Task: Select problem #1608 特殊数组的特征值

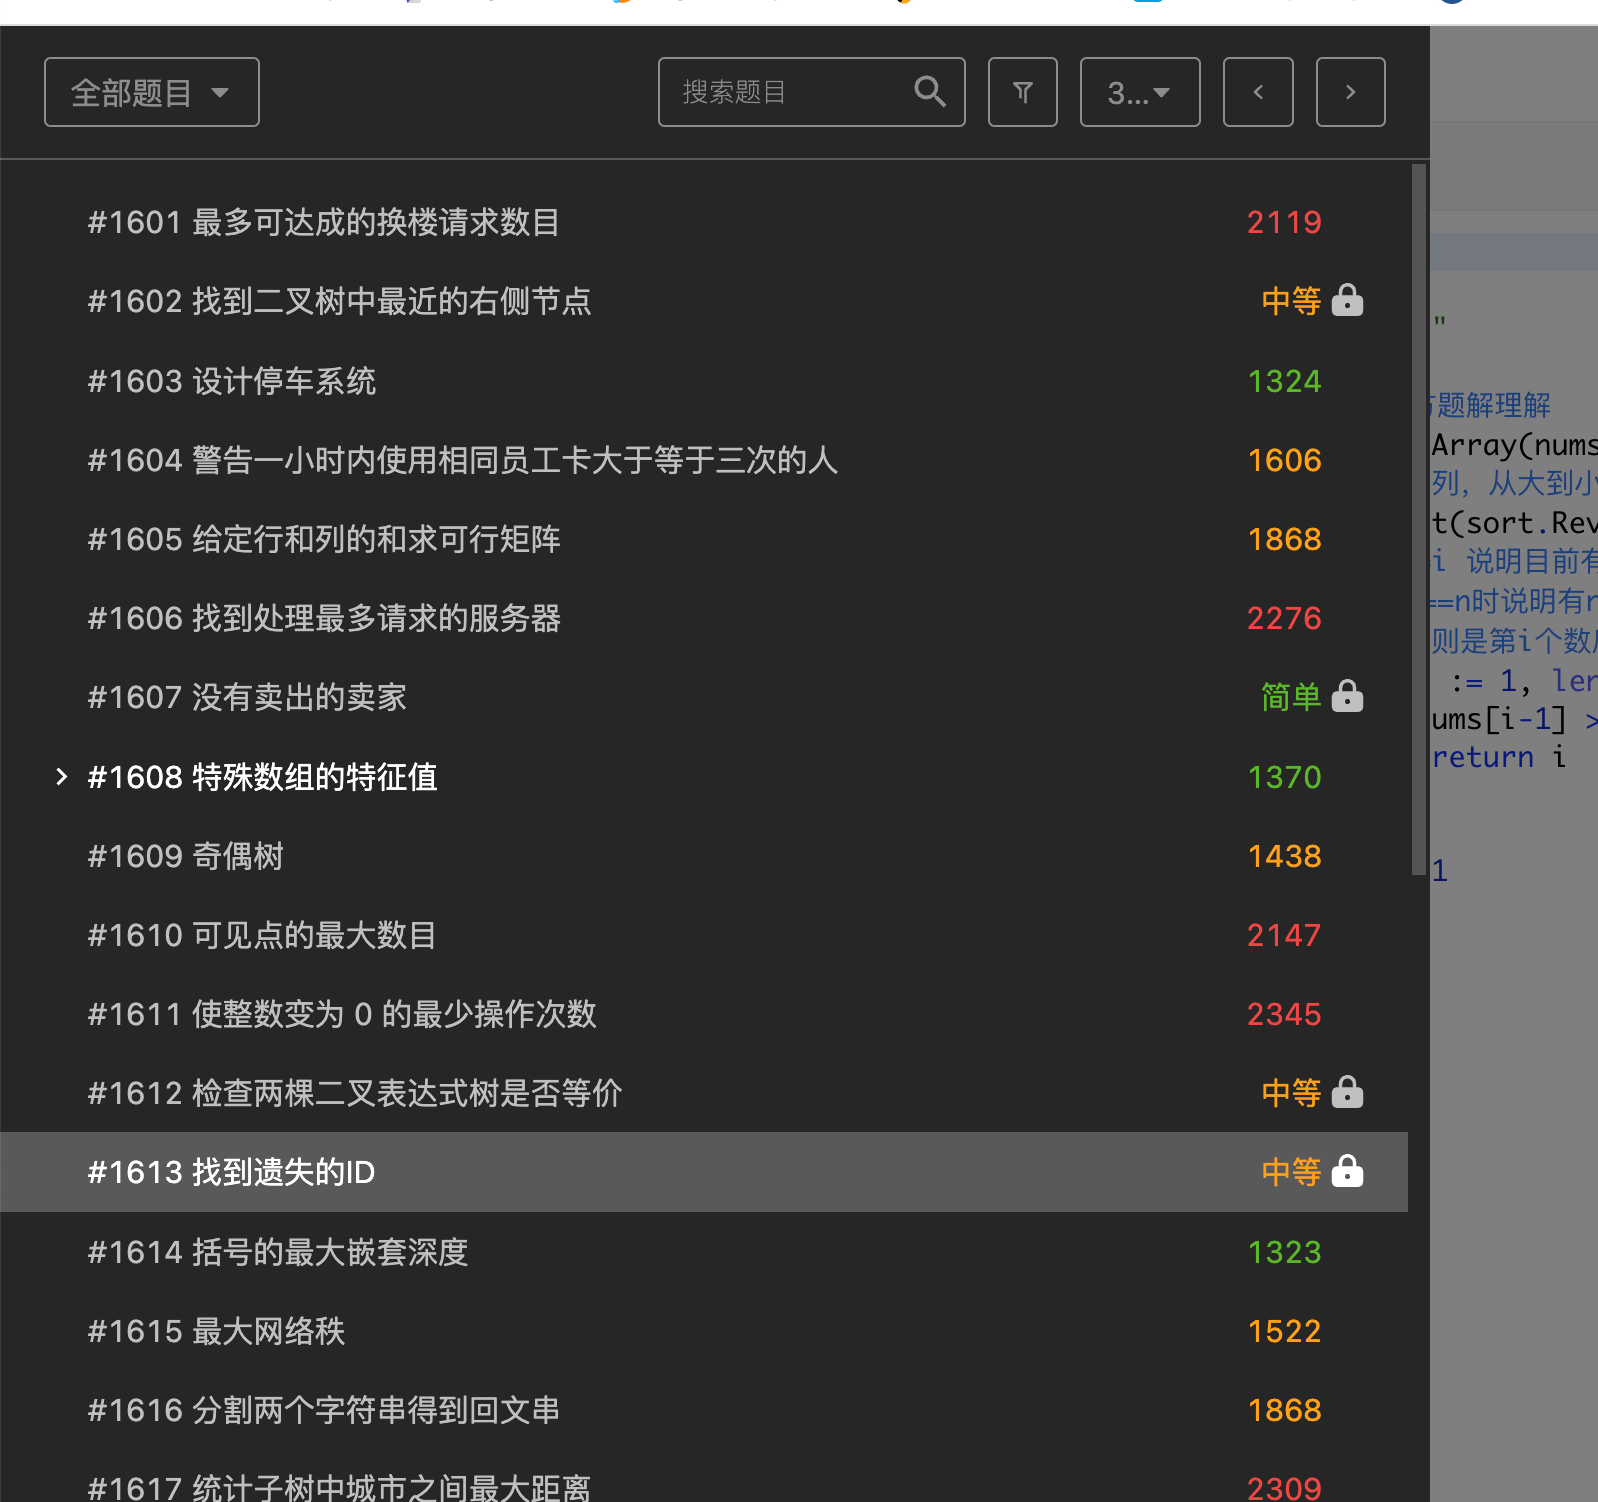Action: click(262, 777)
